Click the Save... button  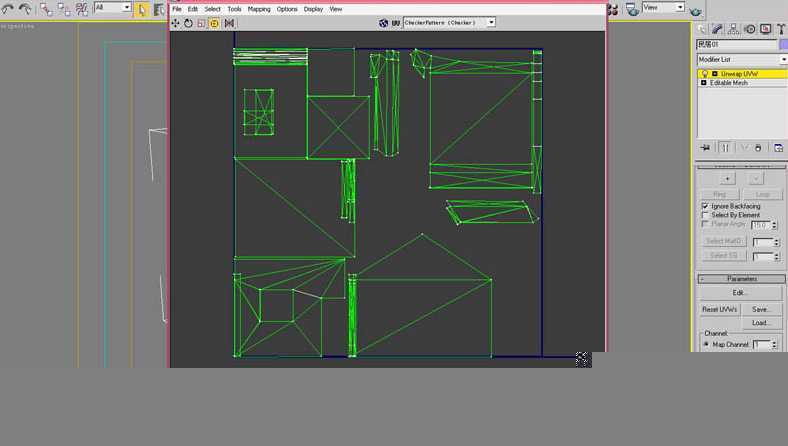point(762,309)
